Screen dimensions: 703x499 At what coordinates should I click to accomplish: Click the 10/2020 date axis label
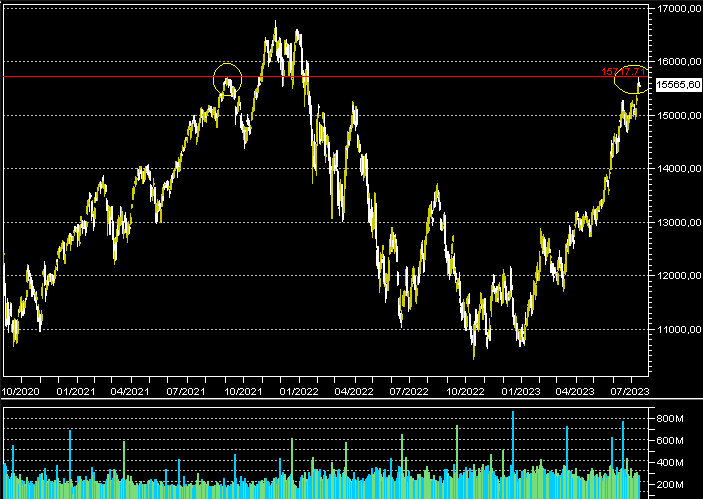21,391
